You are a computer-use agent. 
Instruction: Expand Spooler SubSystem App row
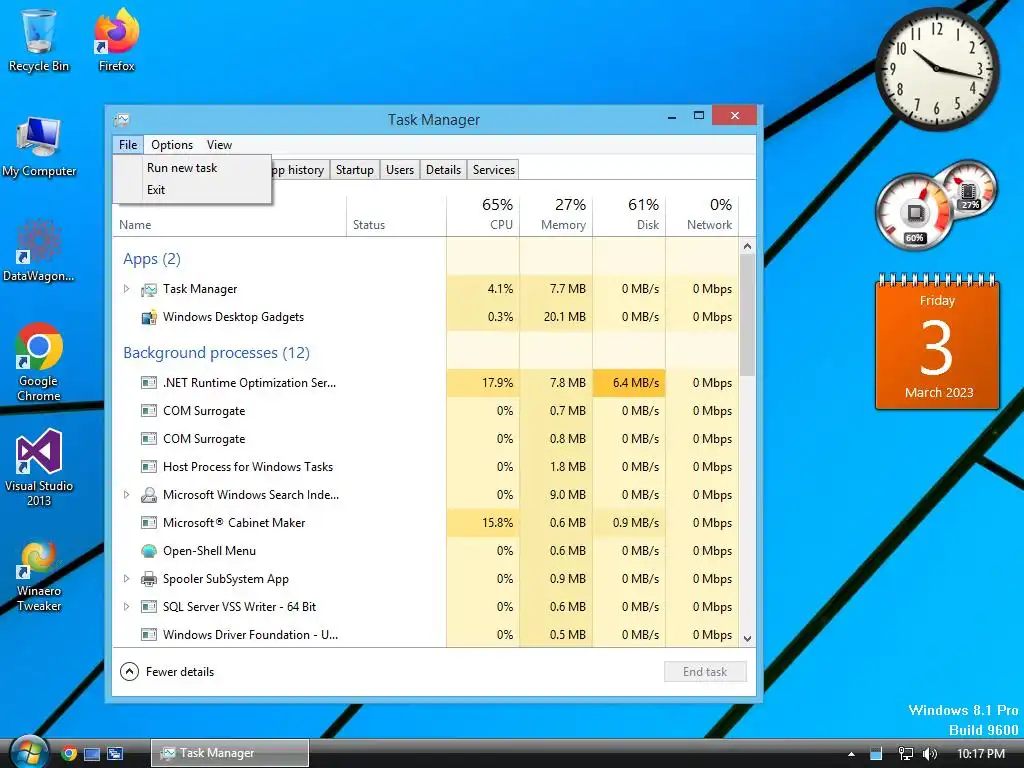click(x=127, y=579)
